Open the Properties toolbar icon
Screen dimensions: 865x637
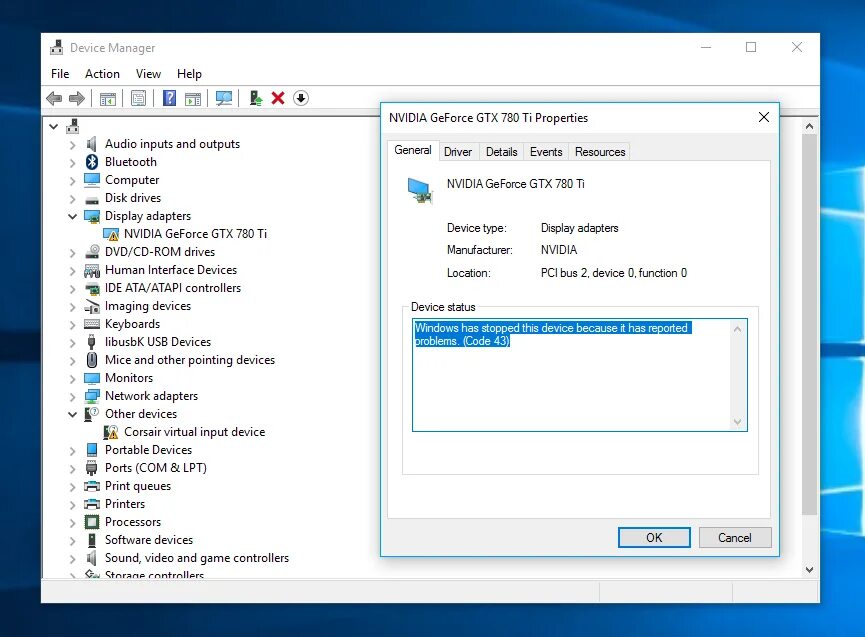(x=138, y=99)
